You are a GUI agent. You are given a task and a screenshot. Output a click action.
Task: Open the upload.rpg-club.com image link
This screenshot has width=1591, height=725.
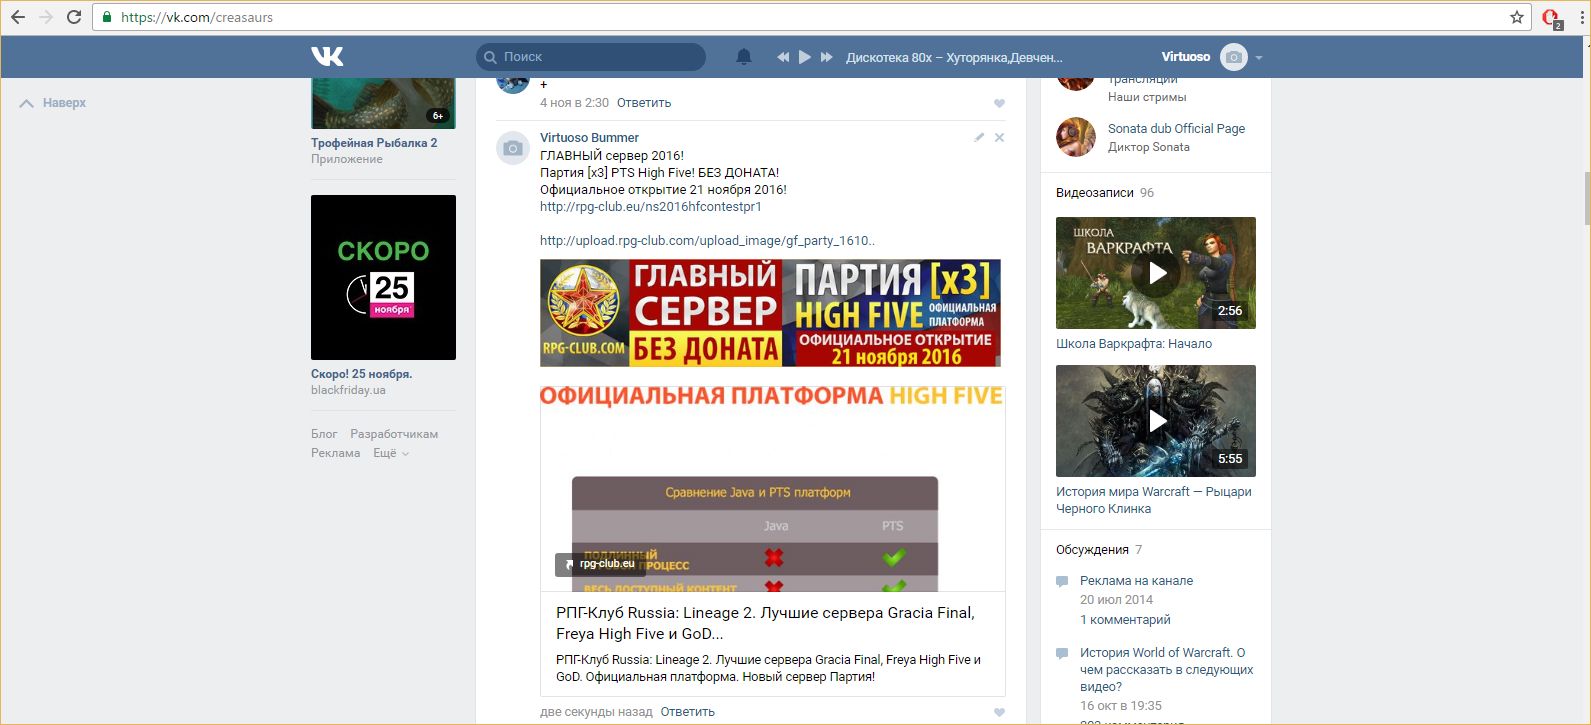707,240
